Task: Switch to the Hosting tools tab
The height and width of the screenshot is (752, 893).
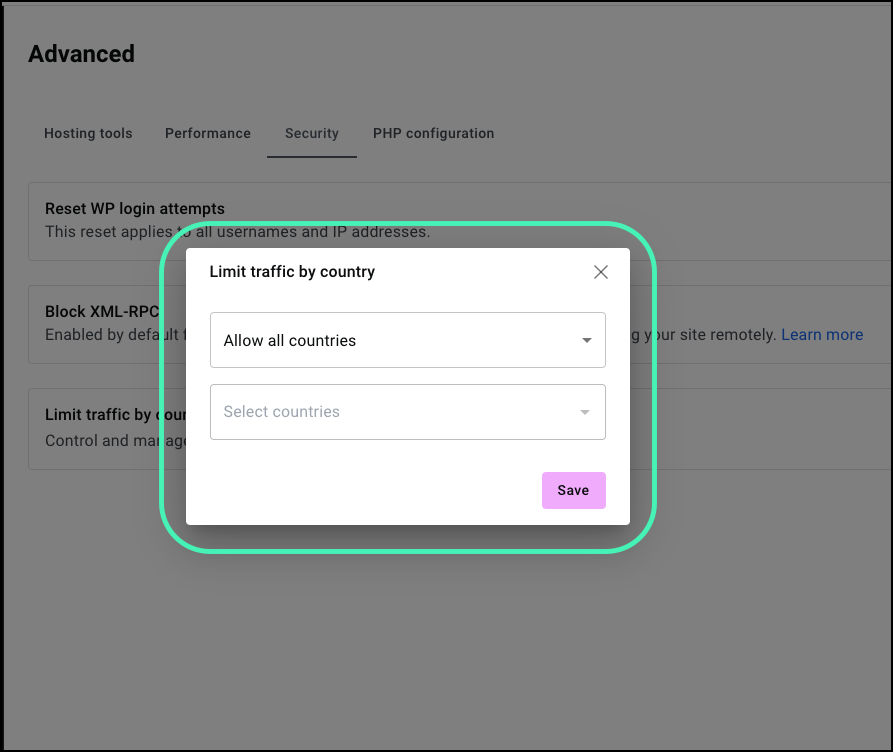Action: pyautogui.click(x=88, y=133)
